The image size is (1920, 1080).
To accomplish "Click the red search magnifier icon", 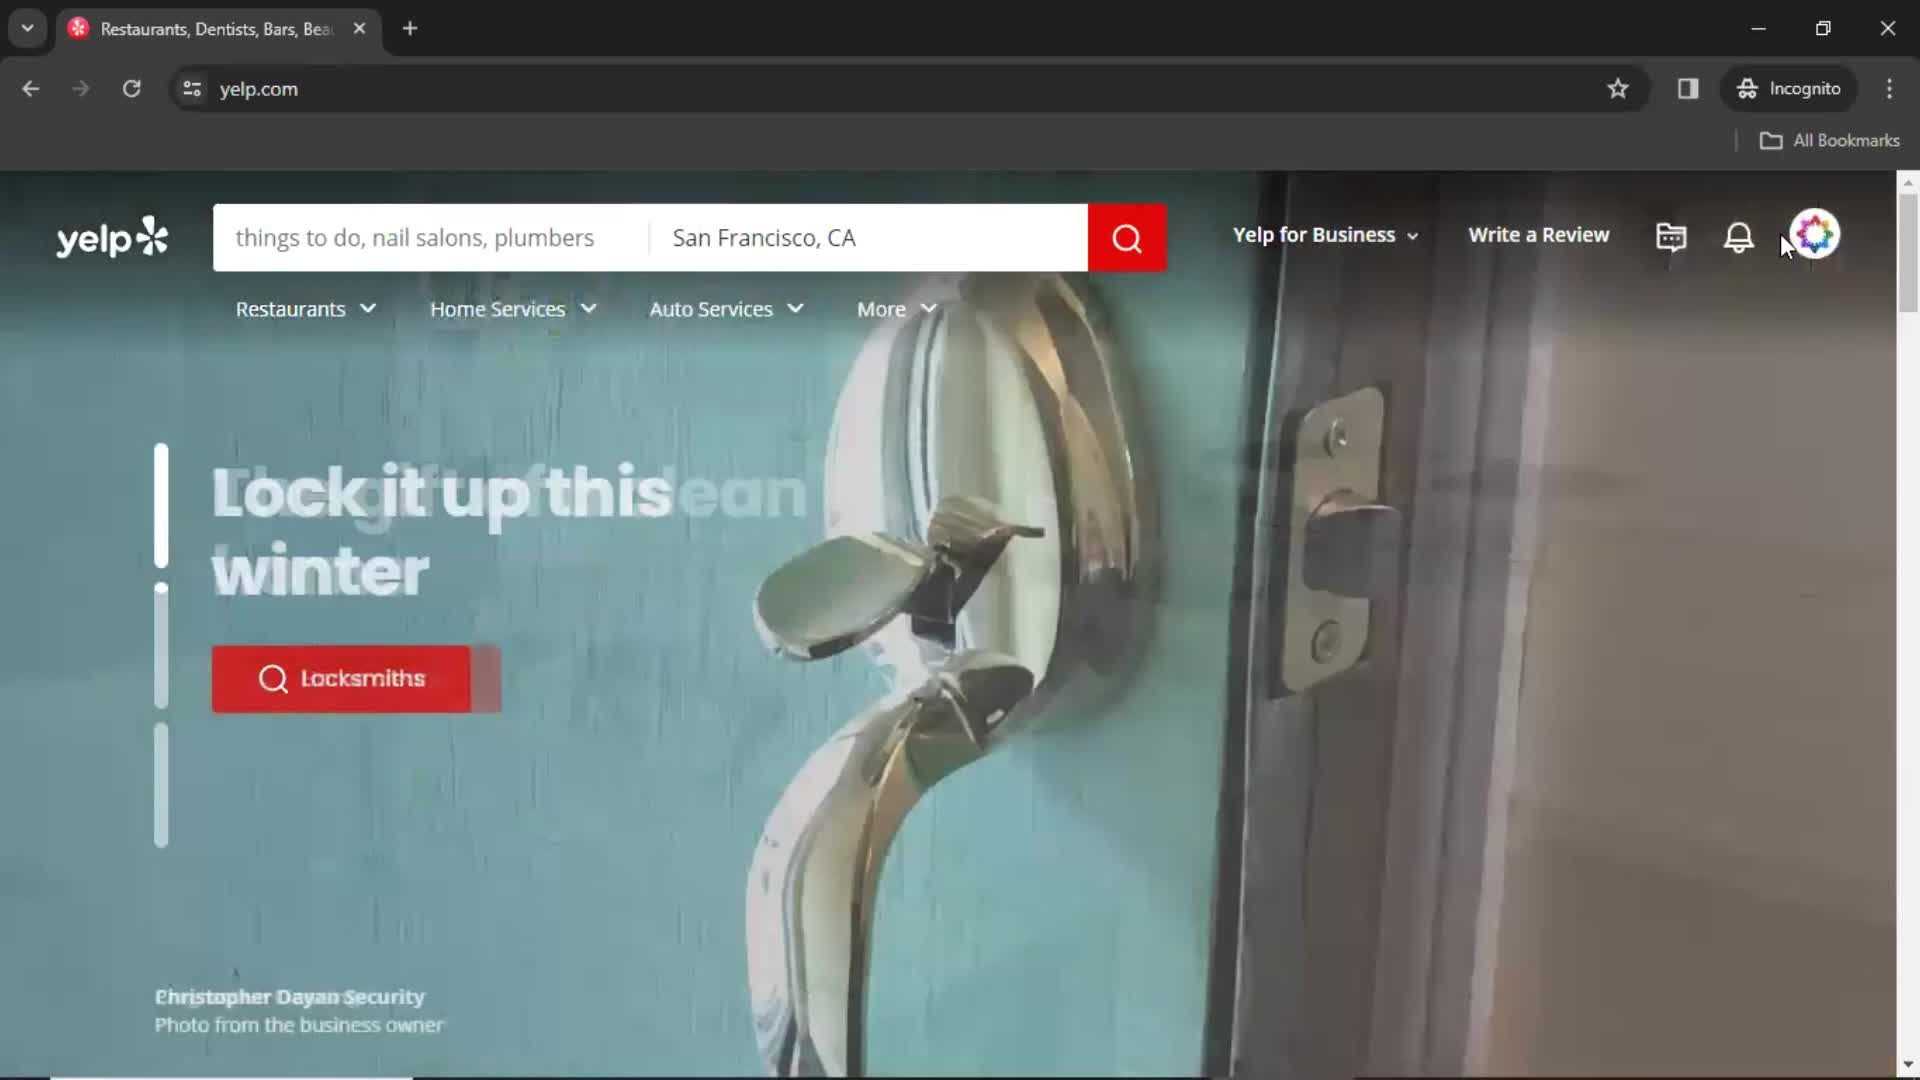I will click(x=1126, y=237).
